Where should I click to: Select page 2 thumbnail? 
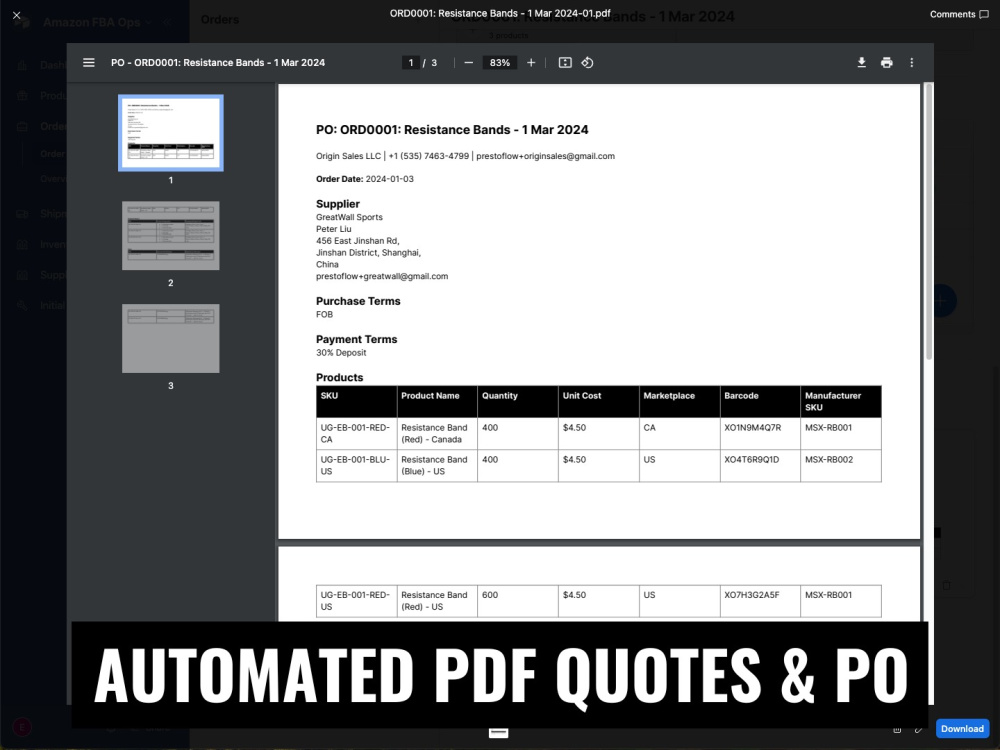(x=171, y=235)
